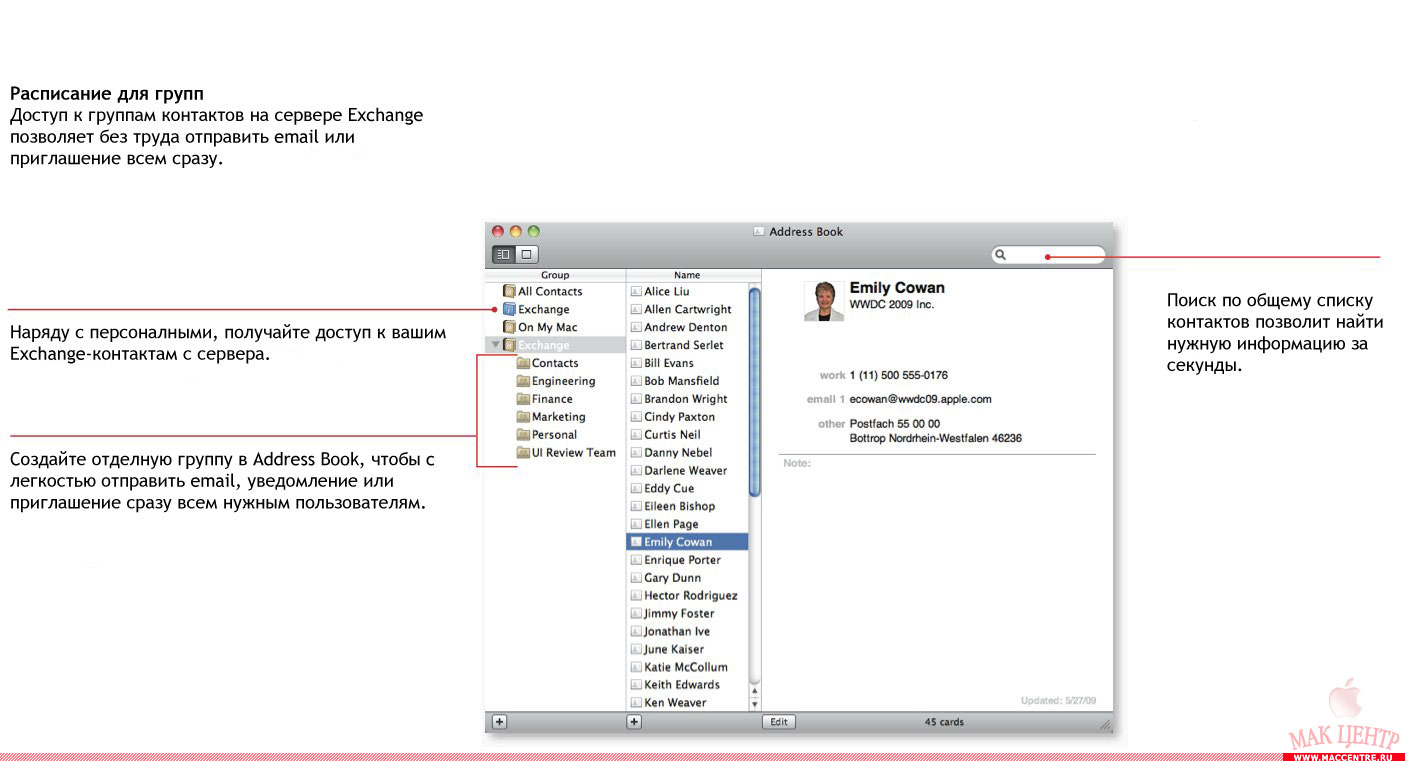Click the blue Exchange icon below All Contacts
This screenshot has height=761, width=1405.
(509, 309)
